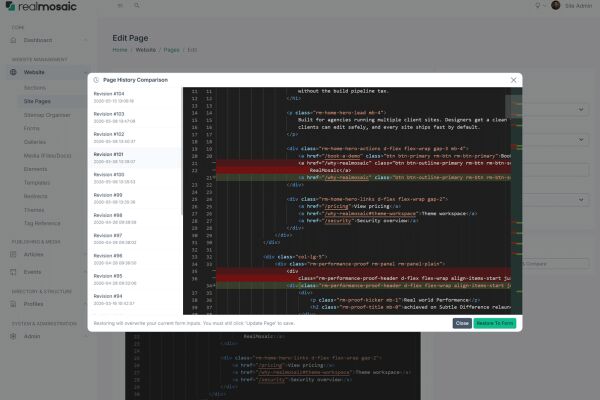The width and height of the screenshot is (600, 400).
Task: Open the third dropdown in the Edit Page right panel
Action: tap(556, 199)
